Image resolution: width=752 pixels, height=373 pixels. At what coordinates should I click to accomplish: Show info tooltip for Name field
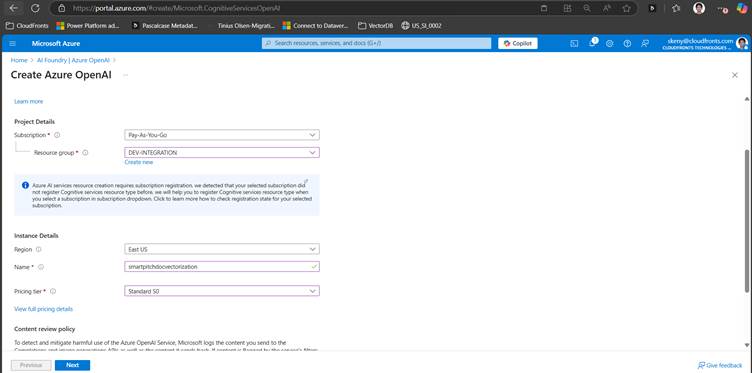click(x=41, y=267)
